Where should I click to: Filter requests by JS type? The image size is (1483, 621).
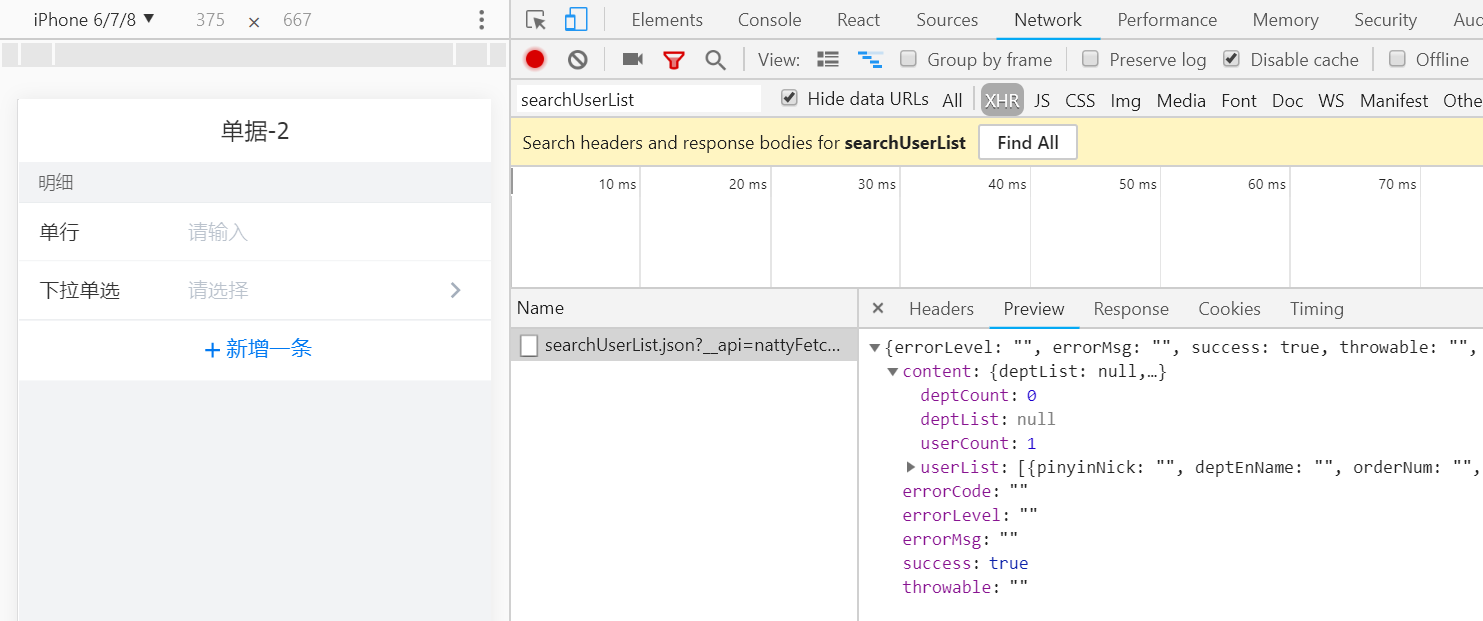(1042, 100)
